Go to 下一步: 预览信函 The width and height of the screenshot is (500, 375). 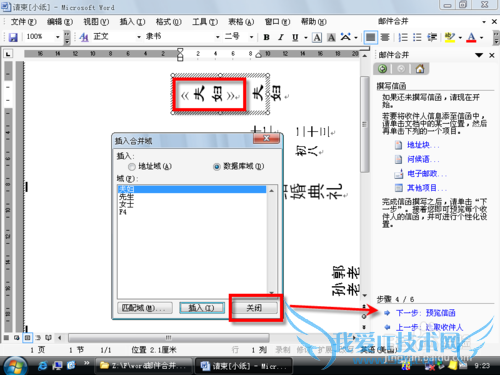pos(425,313)
